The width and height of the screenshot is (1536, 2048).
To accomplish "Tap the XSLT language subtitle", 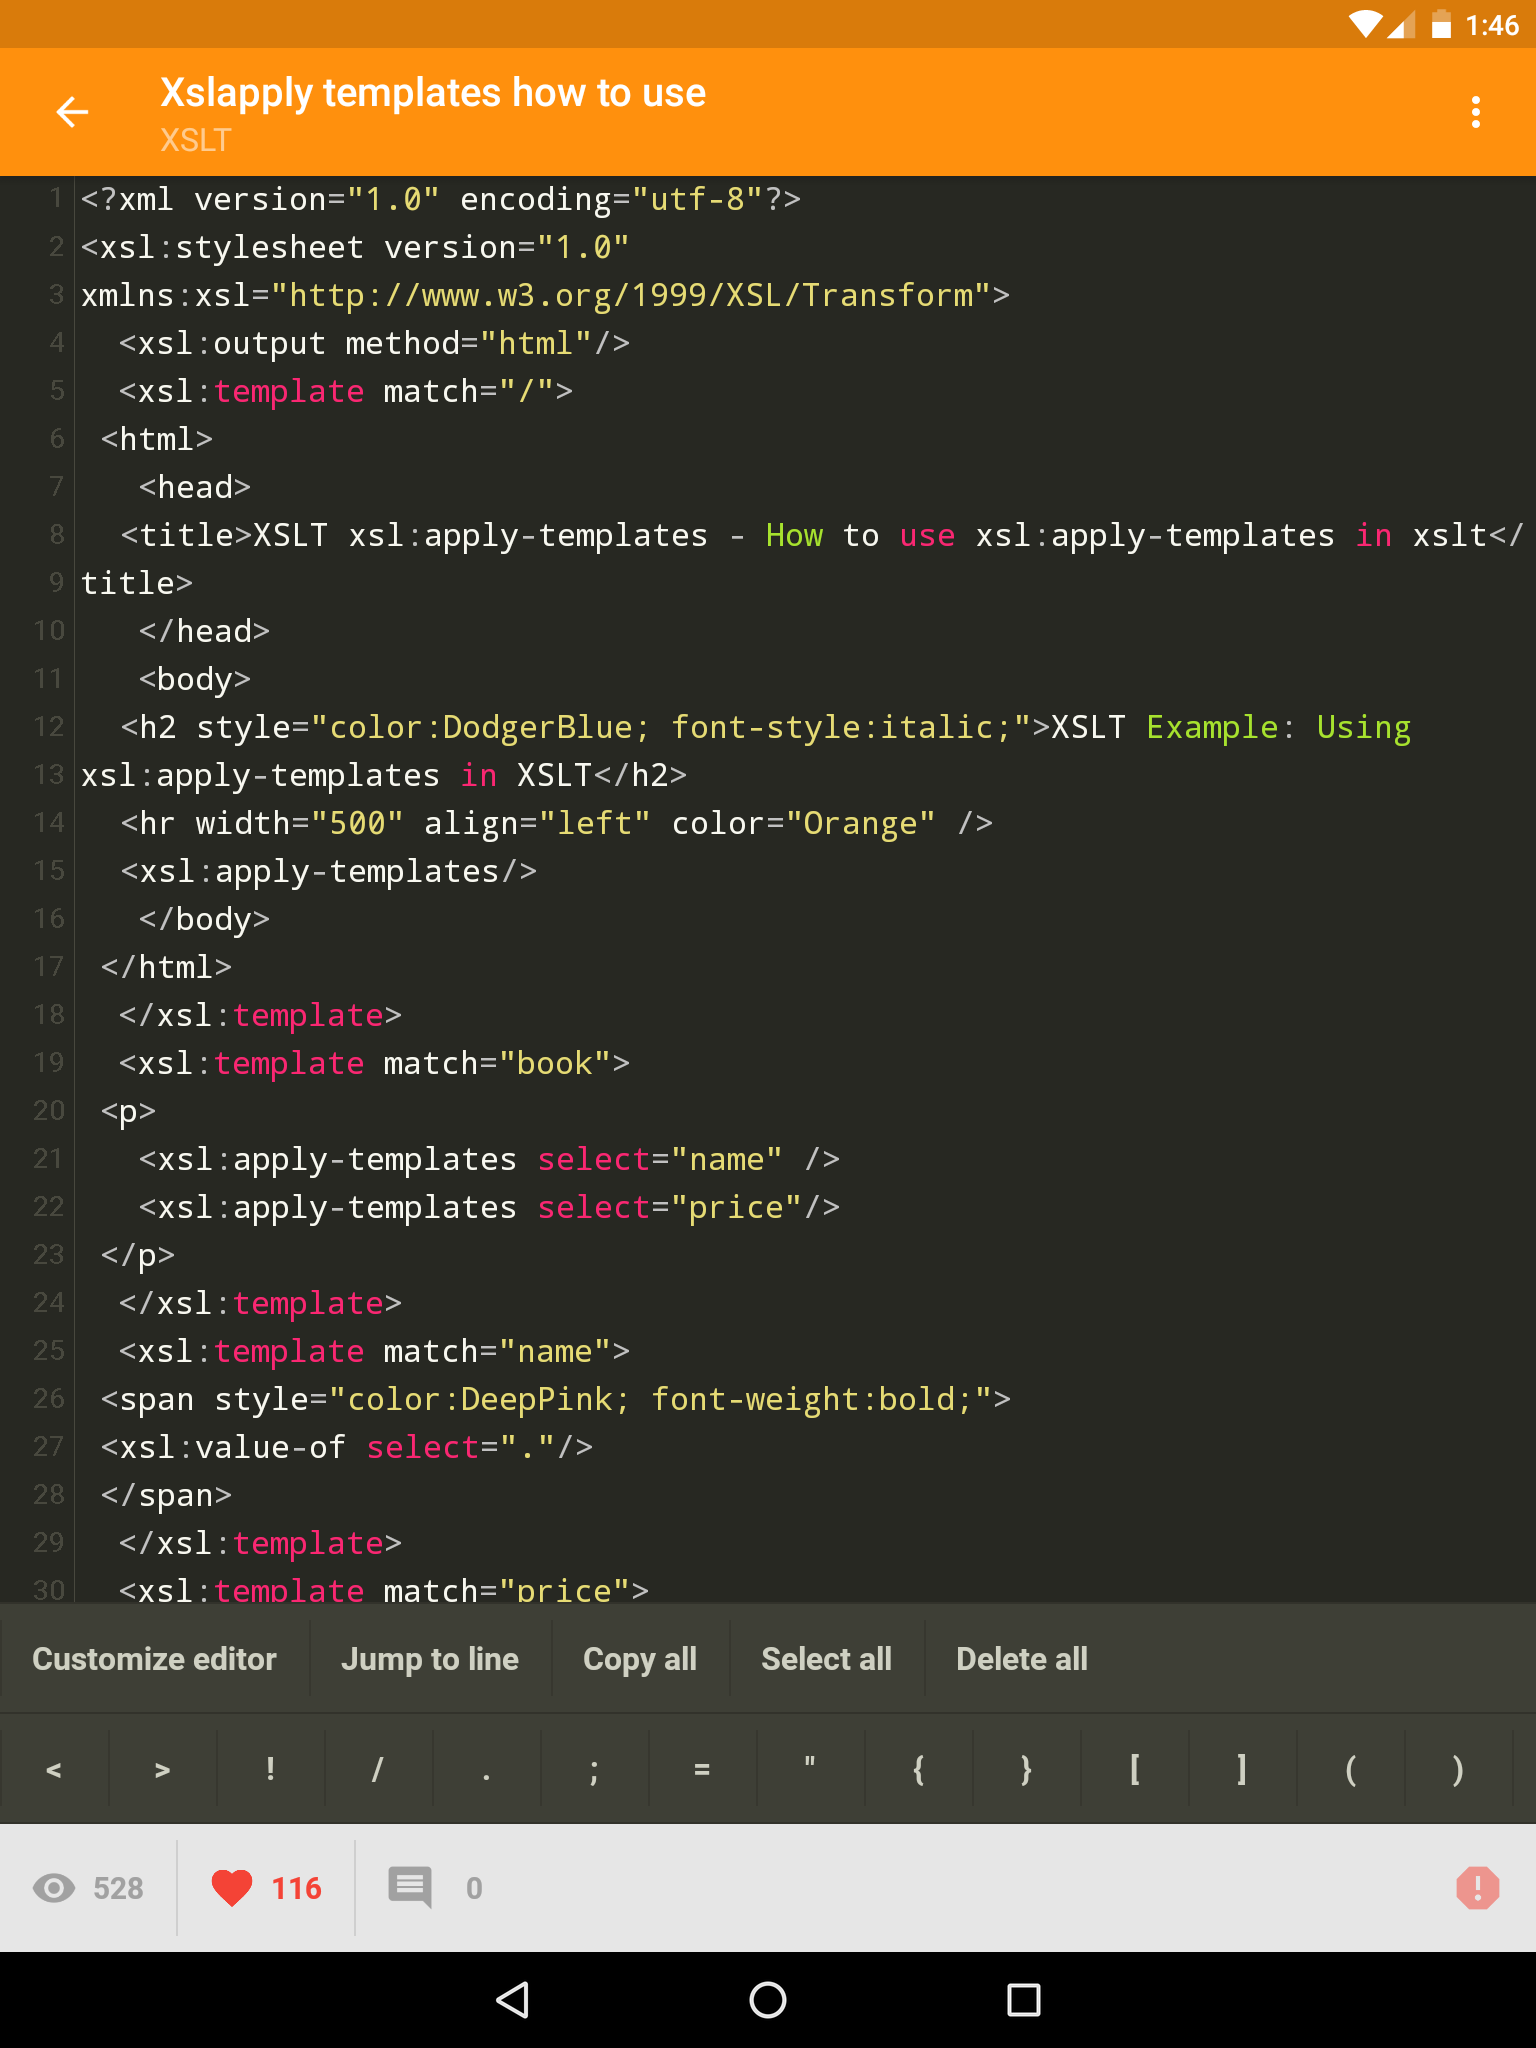I will point(195,140).
